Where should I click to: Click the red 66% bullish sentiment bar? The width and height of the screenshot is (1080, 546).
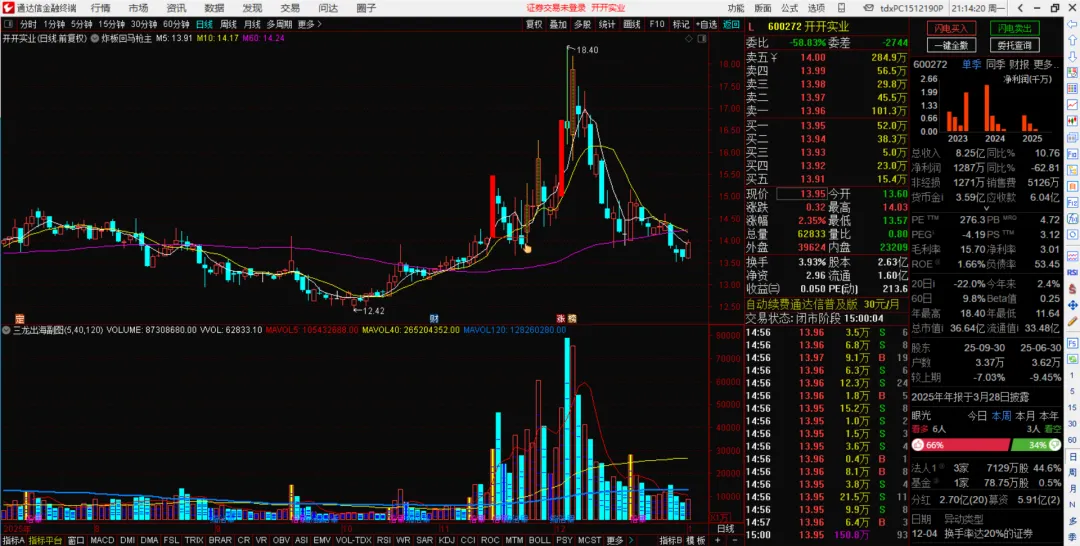[x=960, y=445]
